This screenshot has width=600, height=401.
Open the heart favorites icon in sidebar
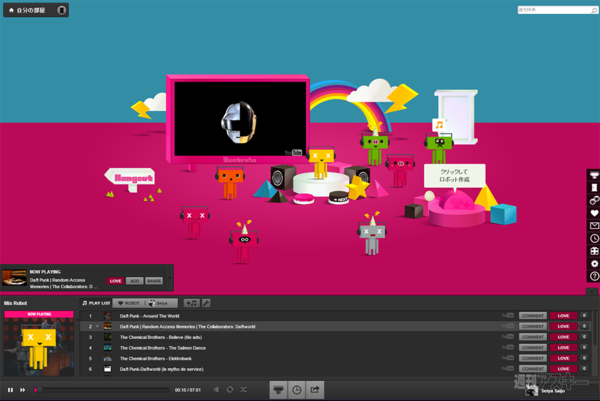tap(594, 213)
